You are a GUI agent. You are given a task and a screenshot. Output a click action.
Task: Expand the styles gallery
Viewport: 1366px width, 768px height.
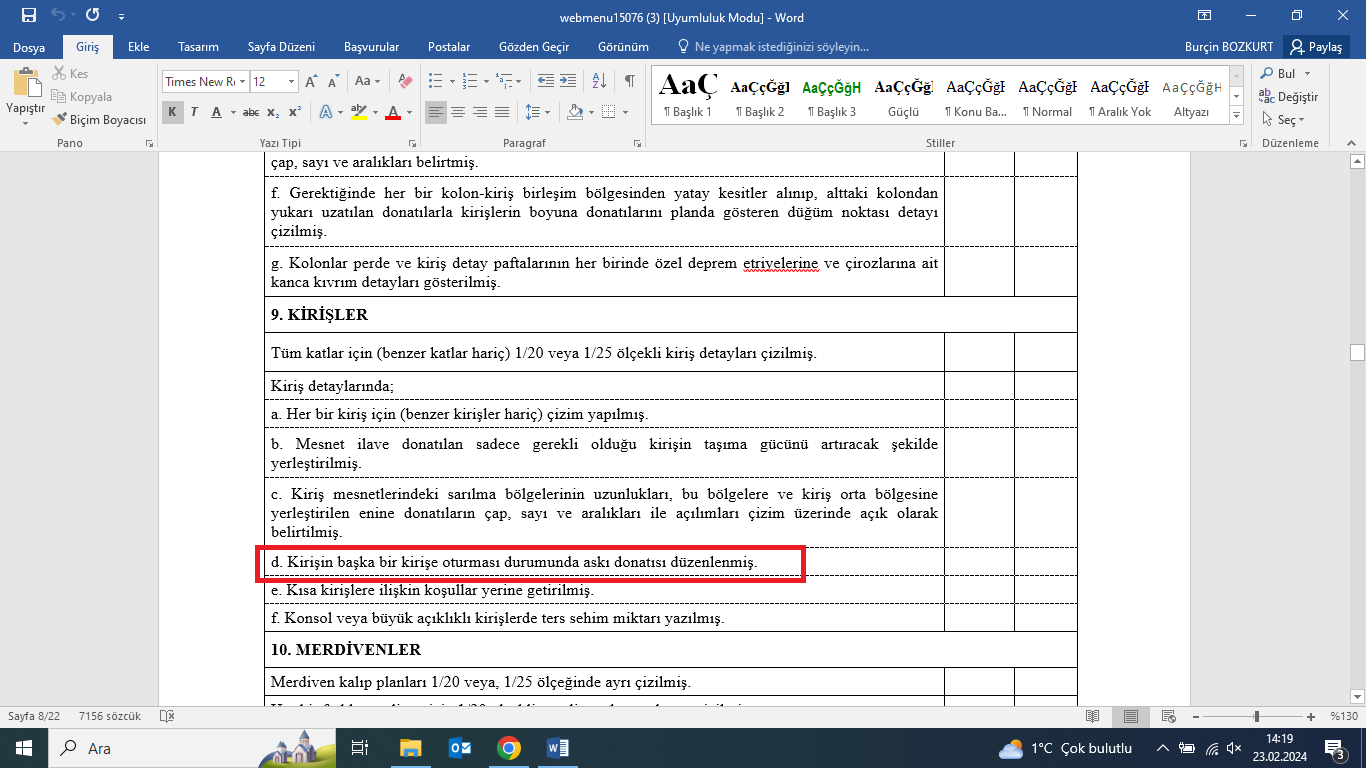1237,116
